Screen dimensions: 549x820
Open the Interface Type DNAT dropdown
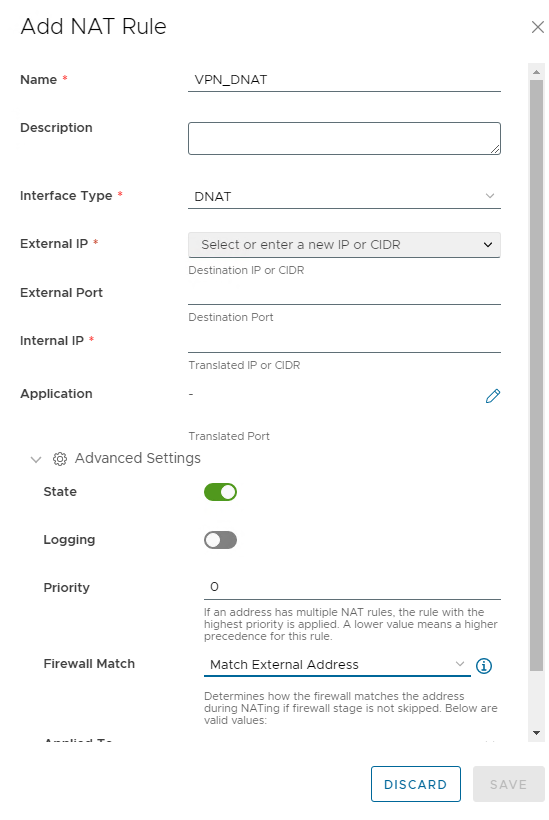click(x=344, y=197)
